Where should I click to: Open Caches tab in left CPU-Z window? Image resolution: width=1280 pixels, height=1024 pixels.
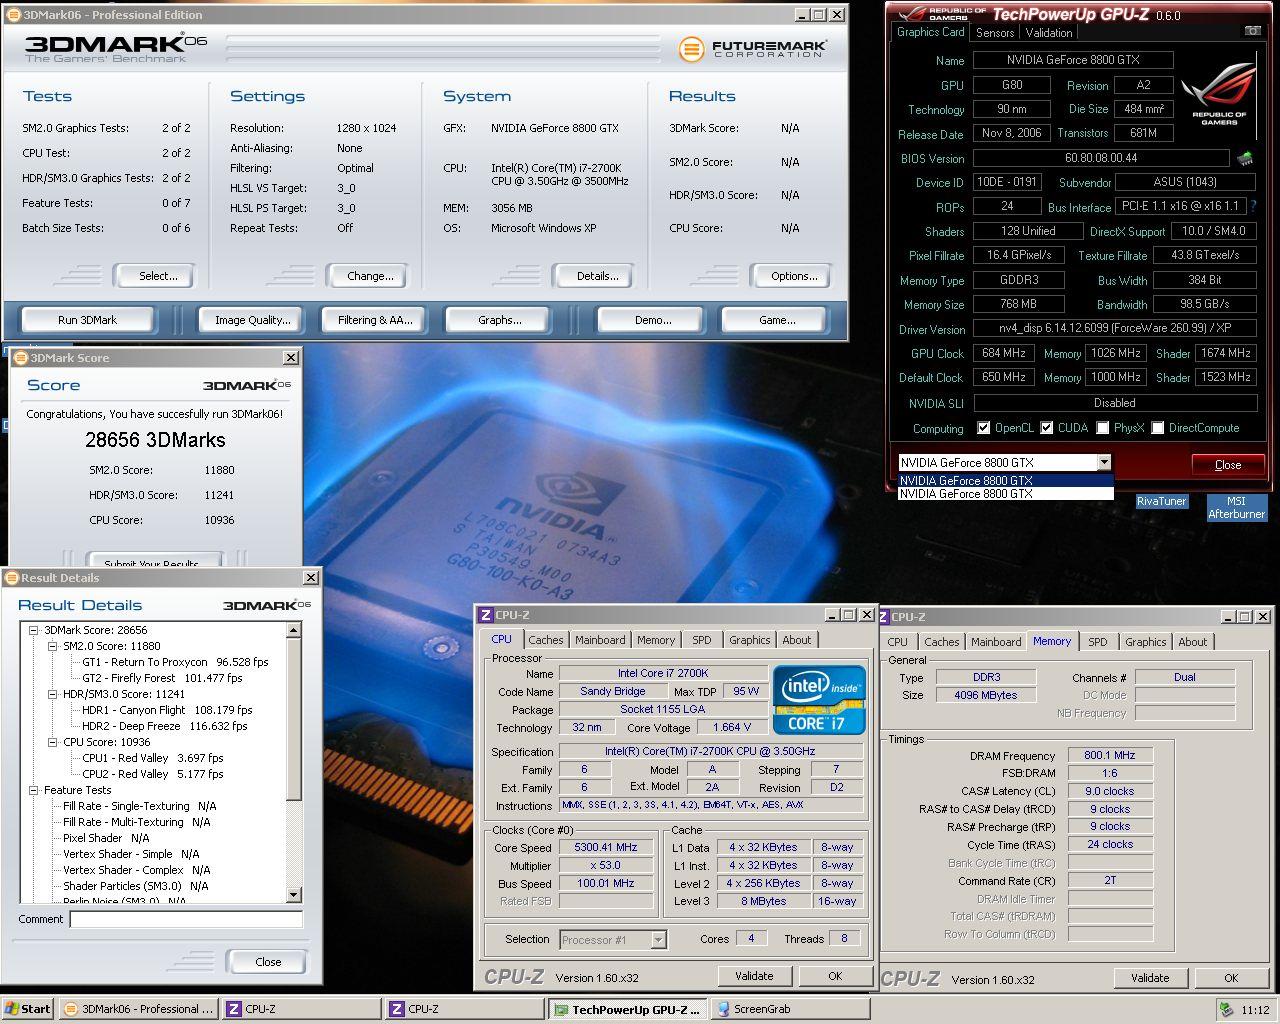click(546, 640)
